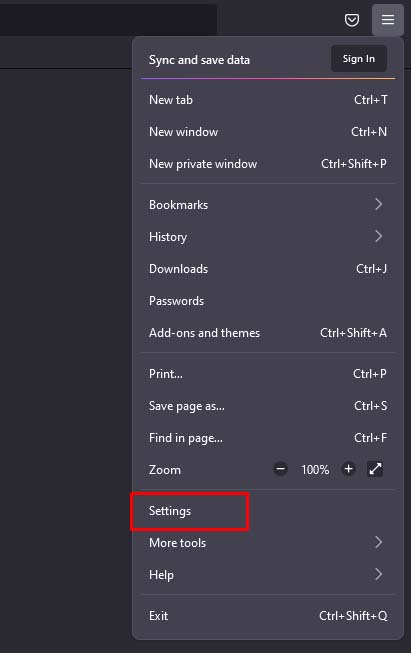Sign In to sync data
Viewport: 411px width, 653px height.
(359, 59)
